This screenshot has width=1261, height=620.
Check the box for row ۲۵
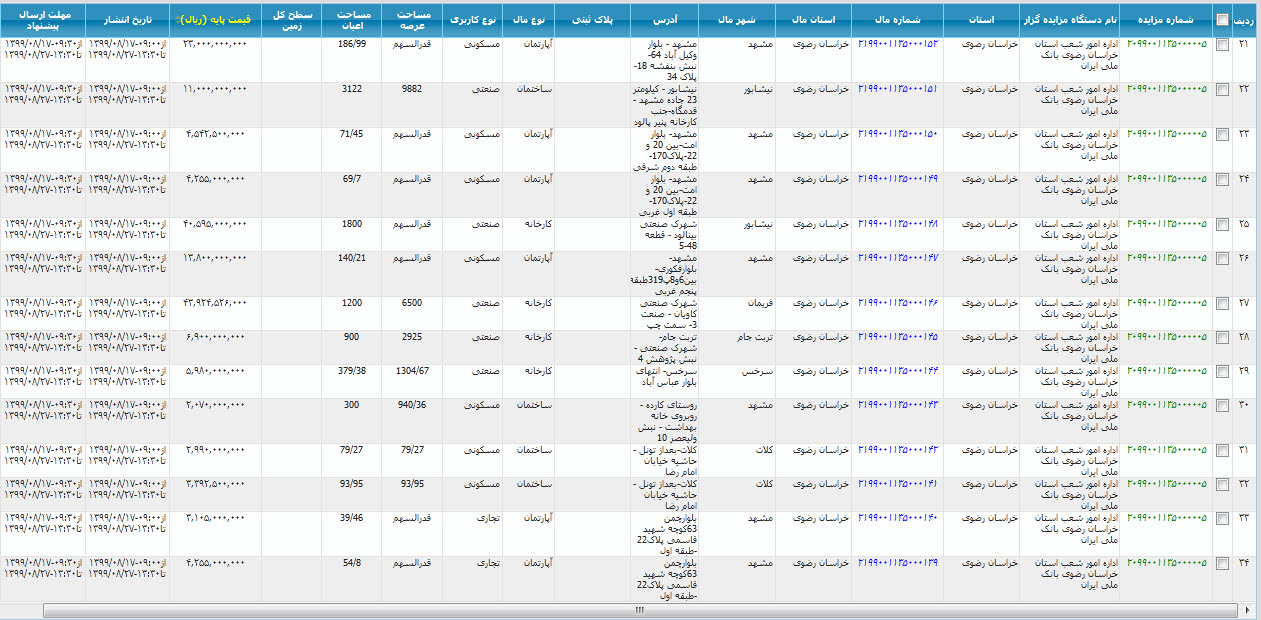point(1222,224)
